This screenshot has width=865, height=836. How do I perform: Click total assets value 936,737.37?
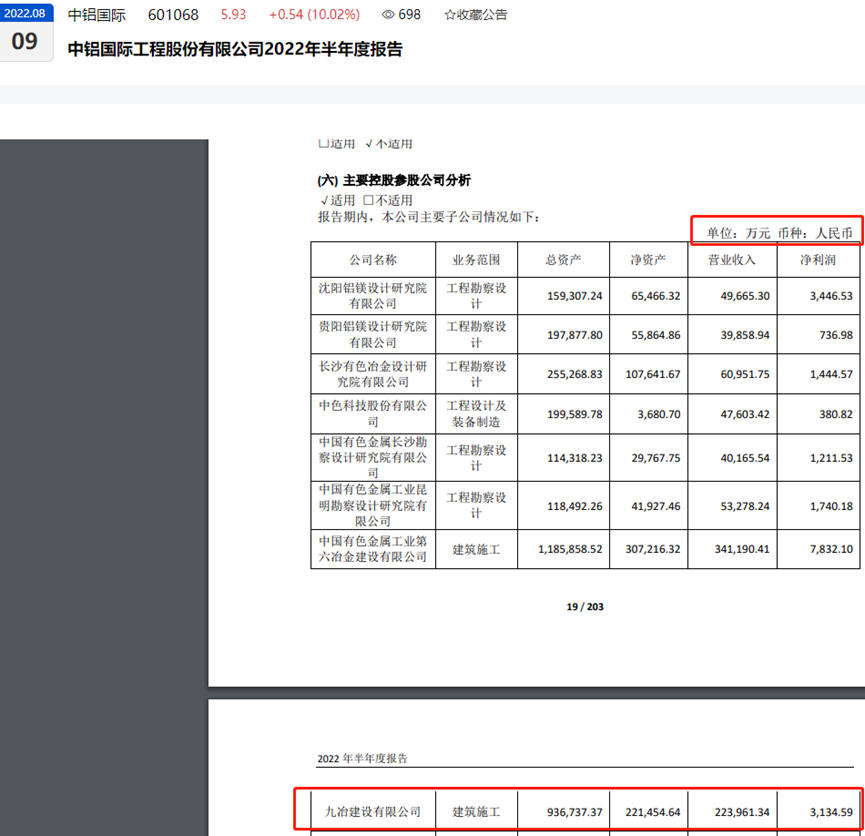(x=574, y=812)
